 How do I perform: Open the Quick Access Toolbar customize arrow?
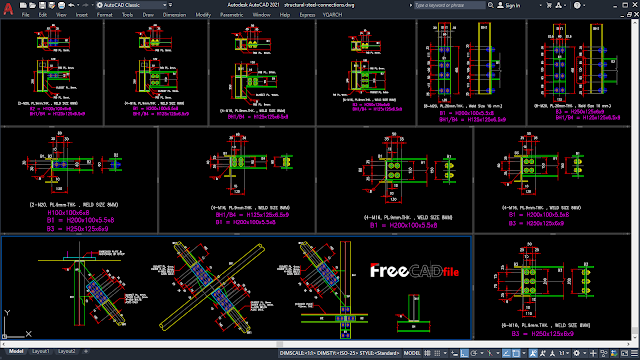pyautogui.click(x=171, y=5)
